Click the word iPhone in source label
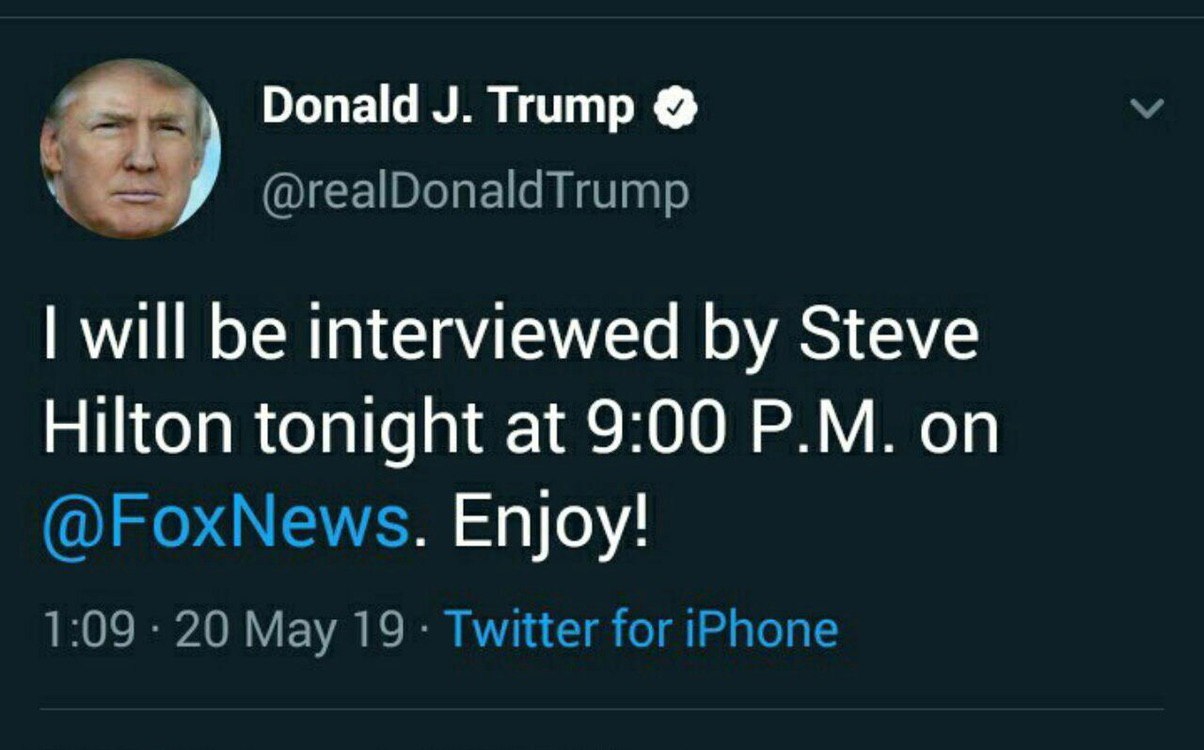The width and height of the screenshot is (1204, 750). 760,629
